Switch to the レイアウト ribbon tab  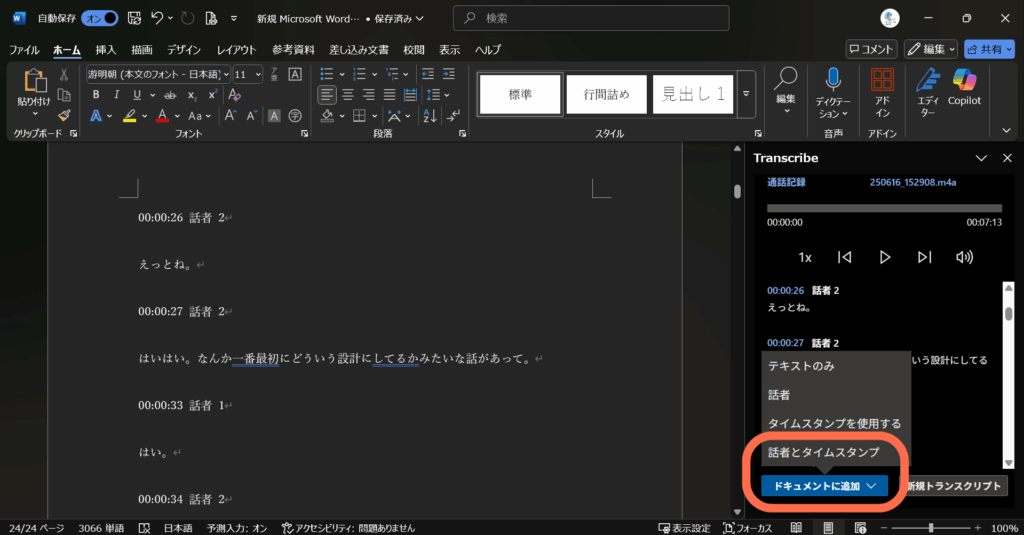click(236, 50)
